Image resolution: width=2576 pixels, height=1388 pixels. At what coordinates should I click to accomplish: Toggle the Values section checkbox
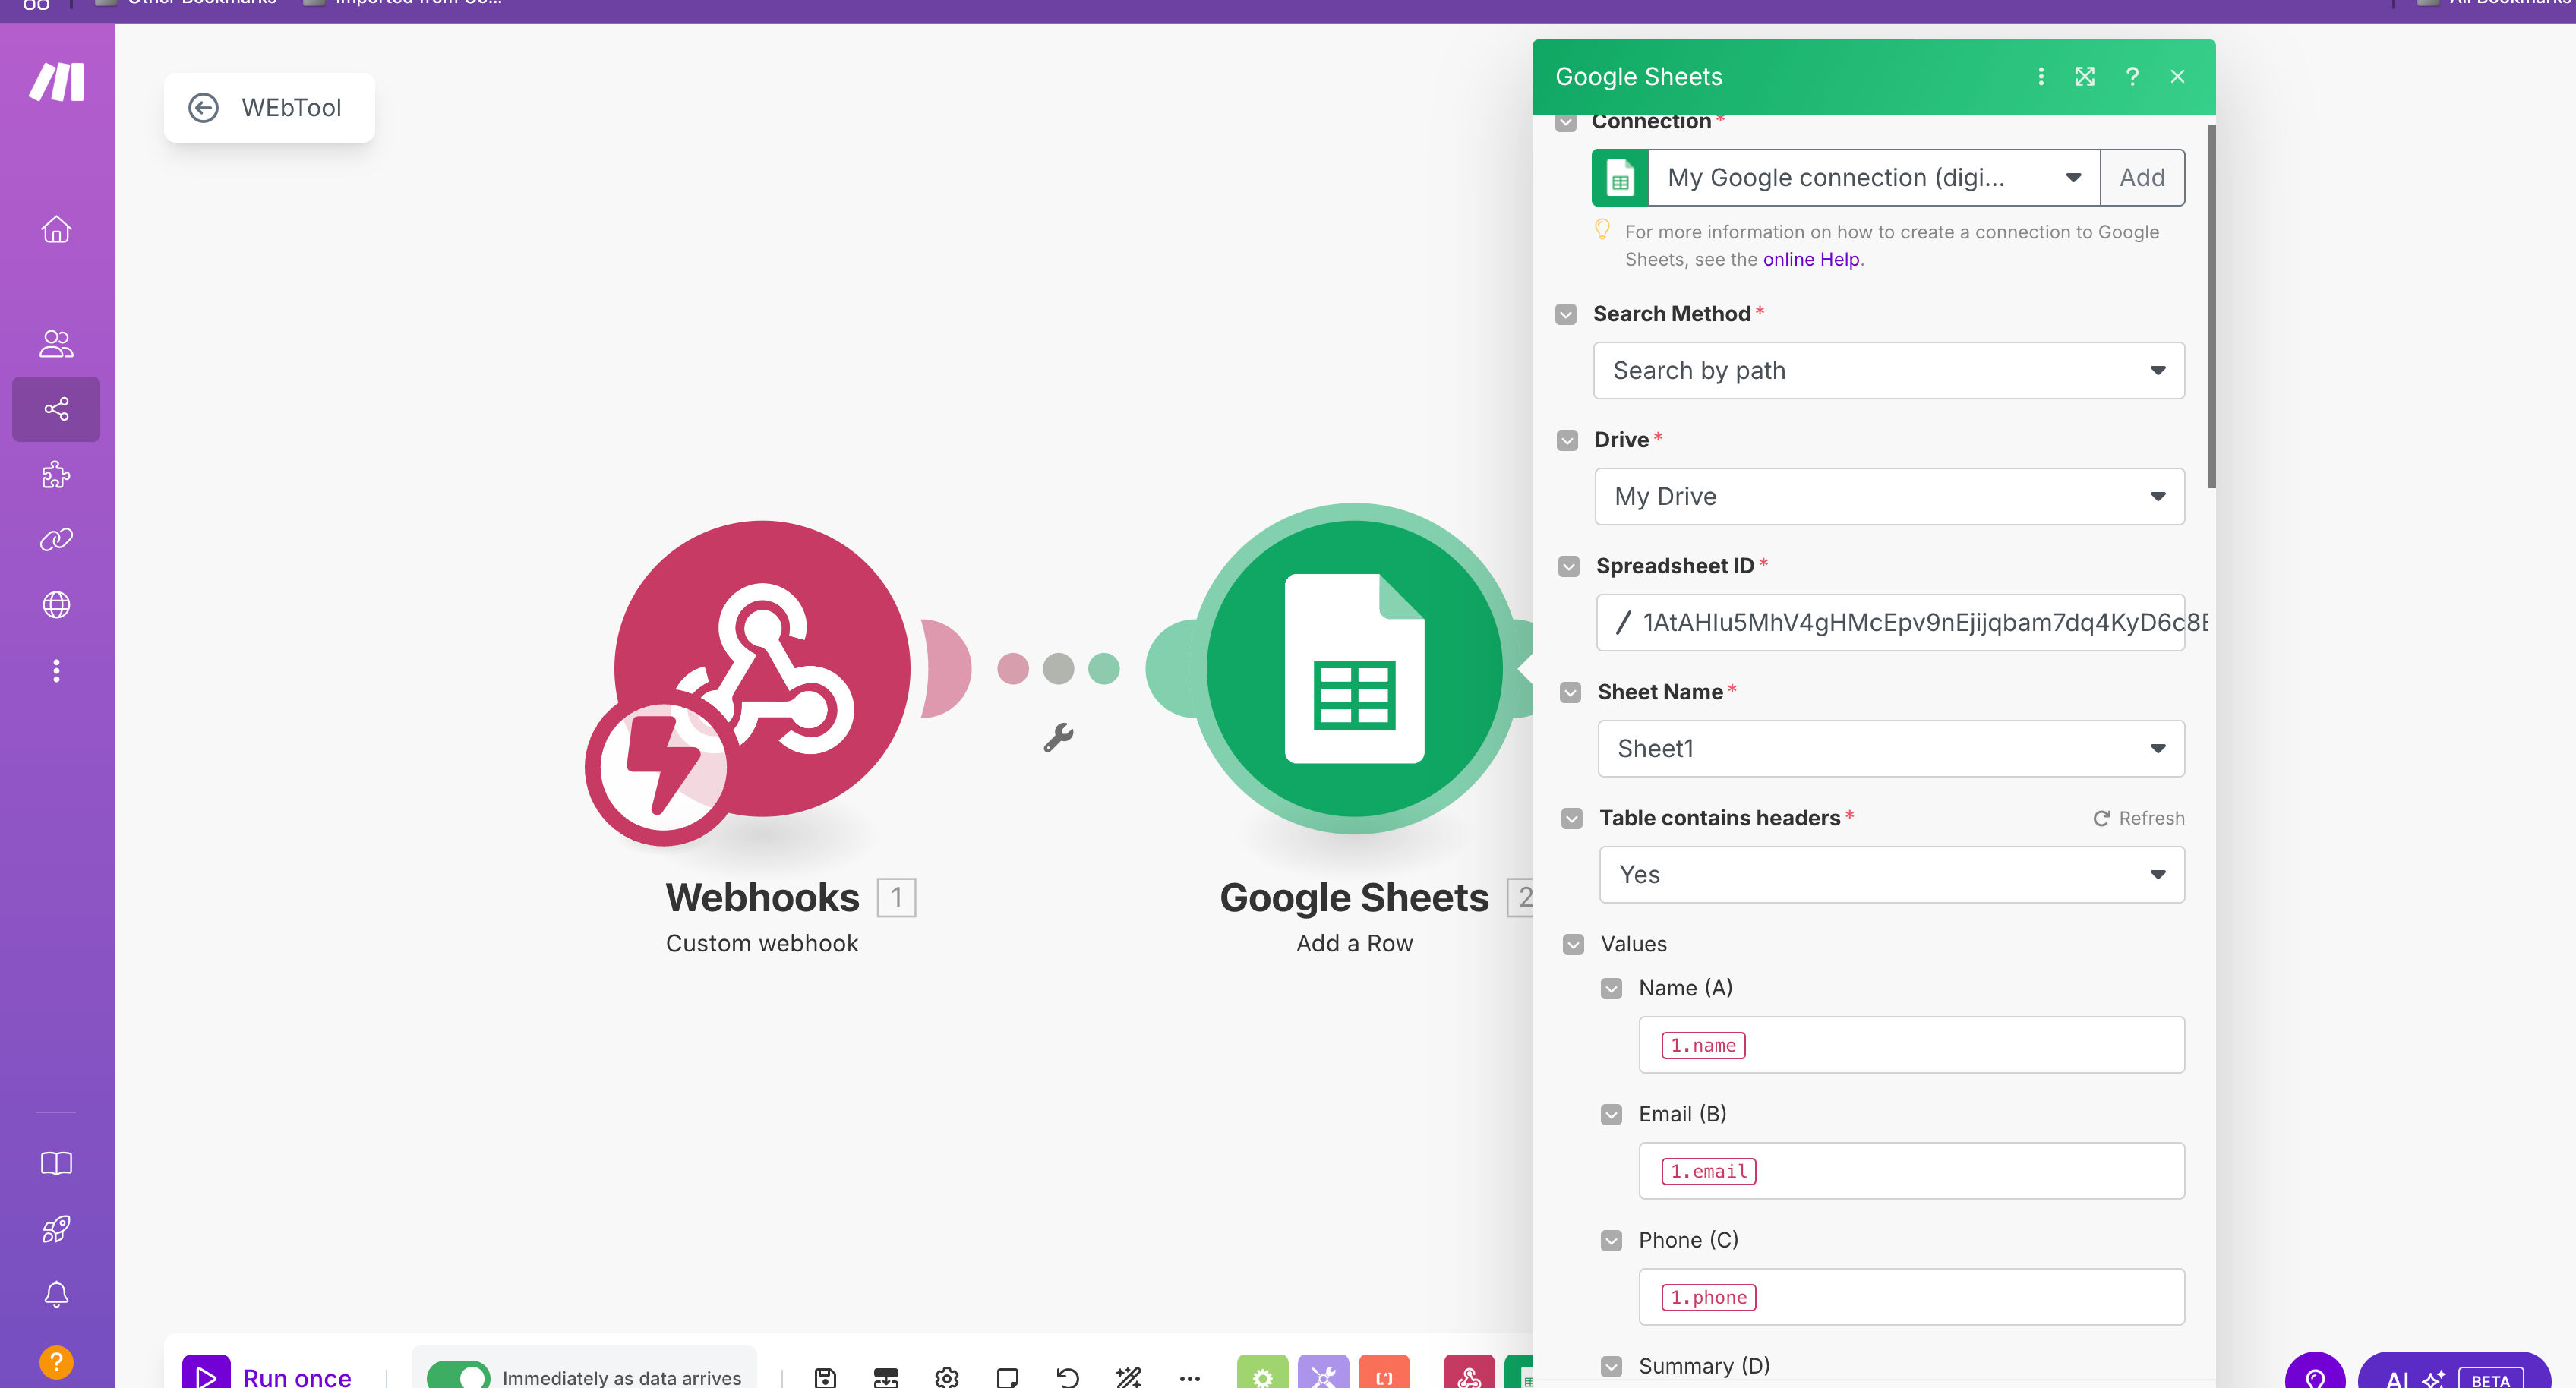coord(1573,944)
